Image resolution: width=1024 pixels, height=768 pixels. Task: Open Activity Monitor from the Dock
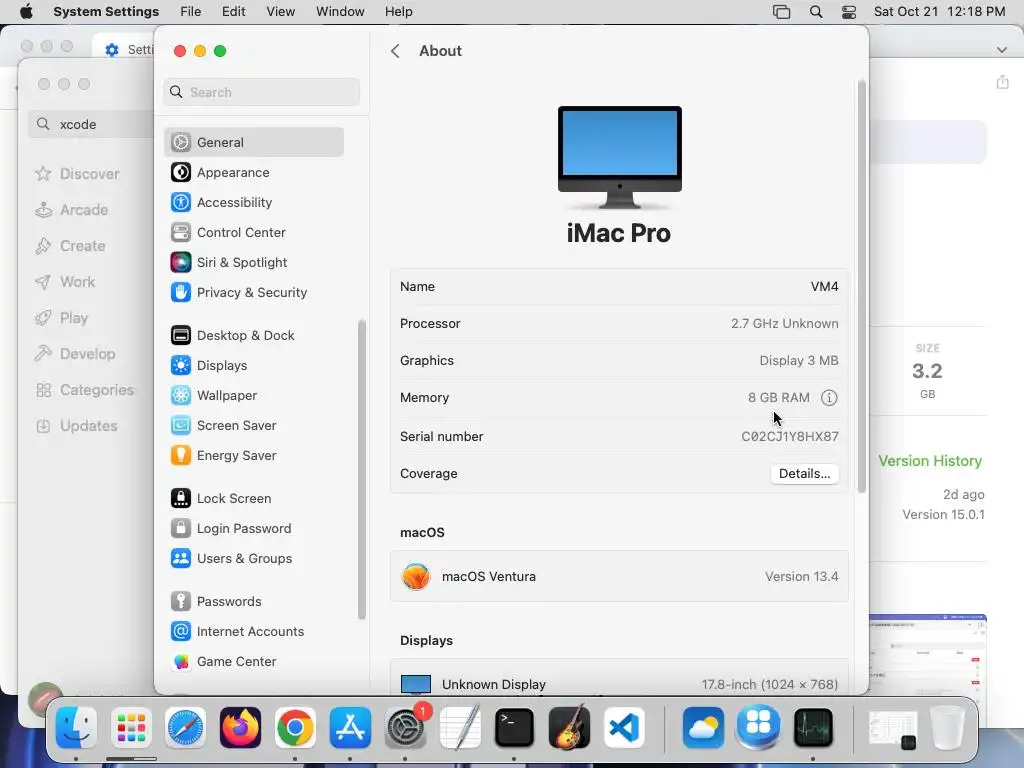point(813,728)
